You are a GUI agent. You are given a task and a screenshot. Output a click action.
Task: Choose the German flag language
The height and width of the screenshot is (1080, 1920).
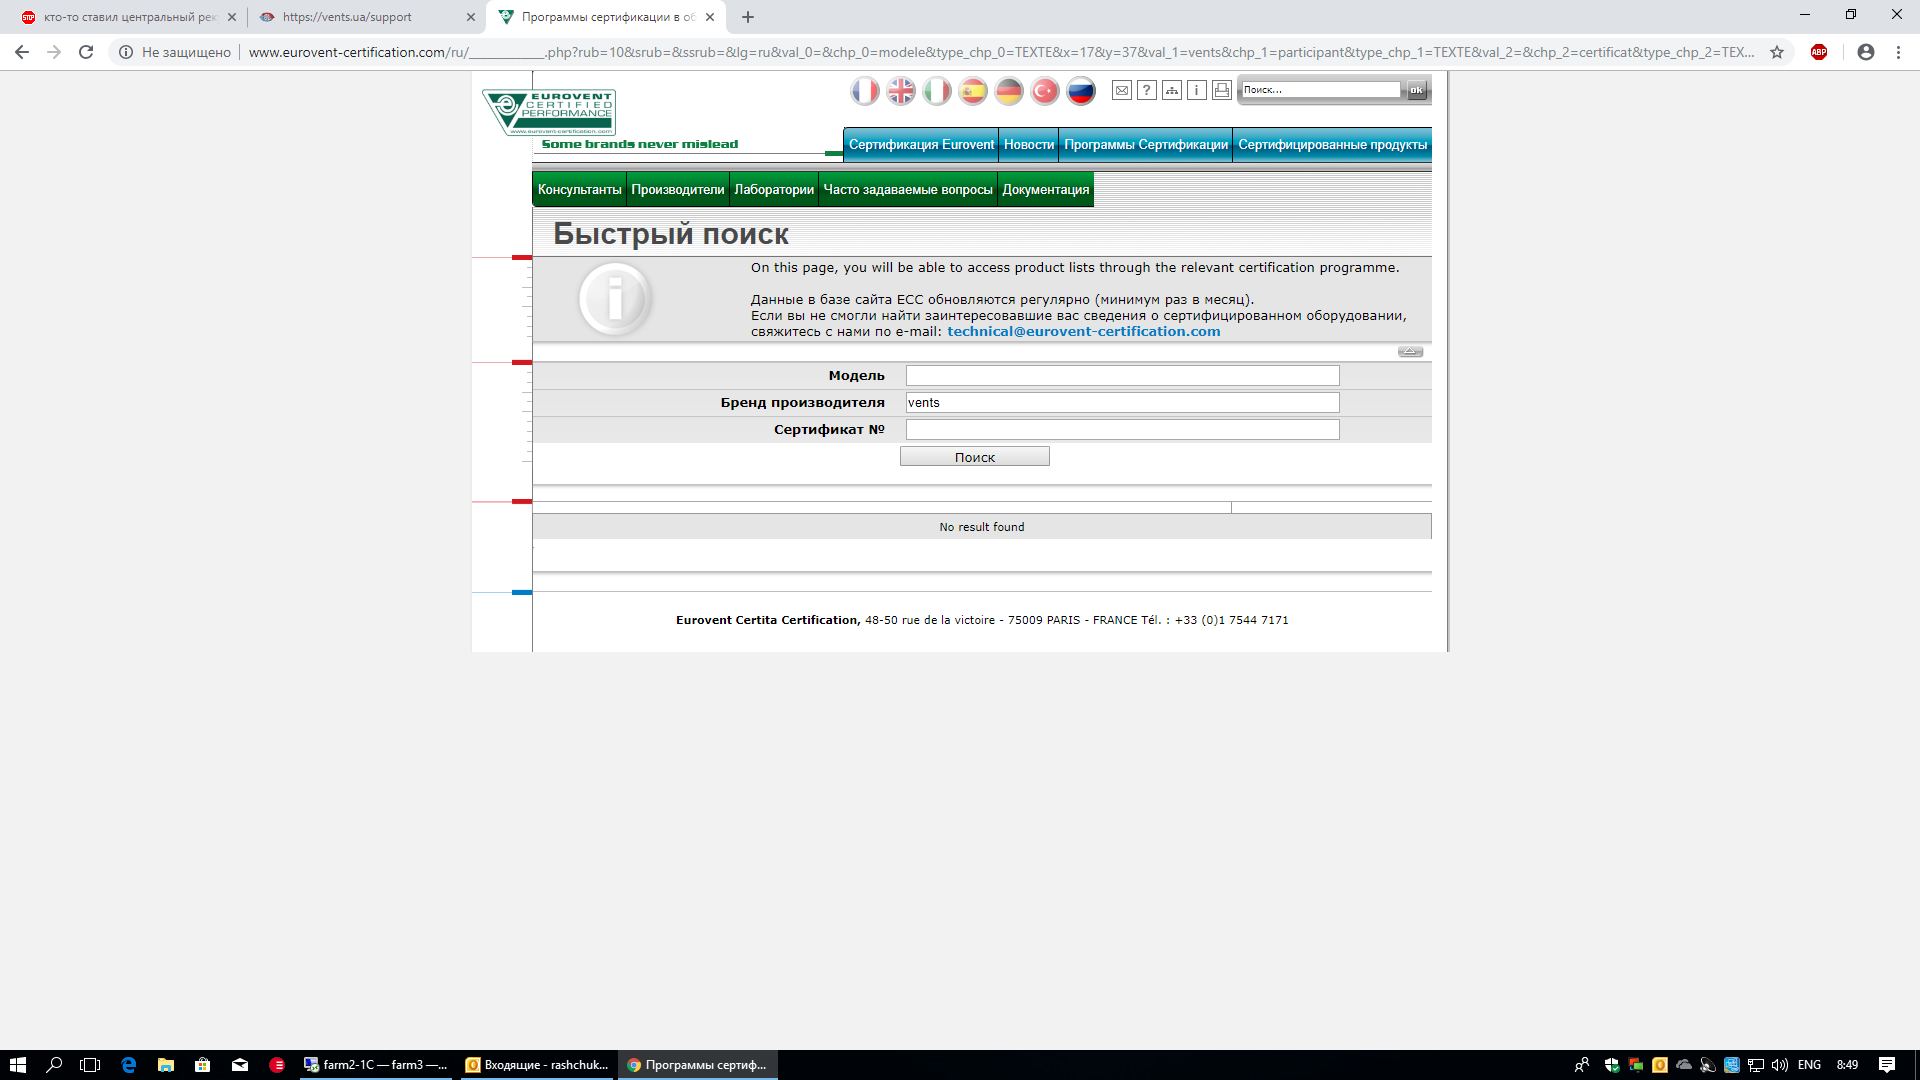coord(1009,91)
